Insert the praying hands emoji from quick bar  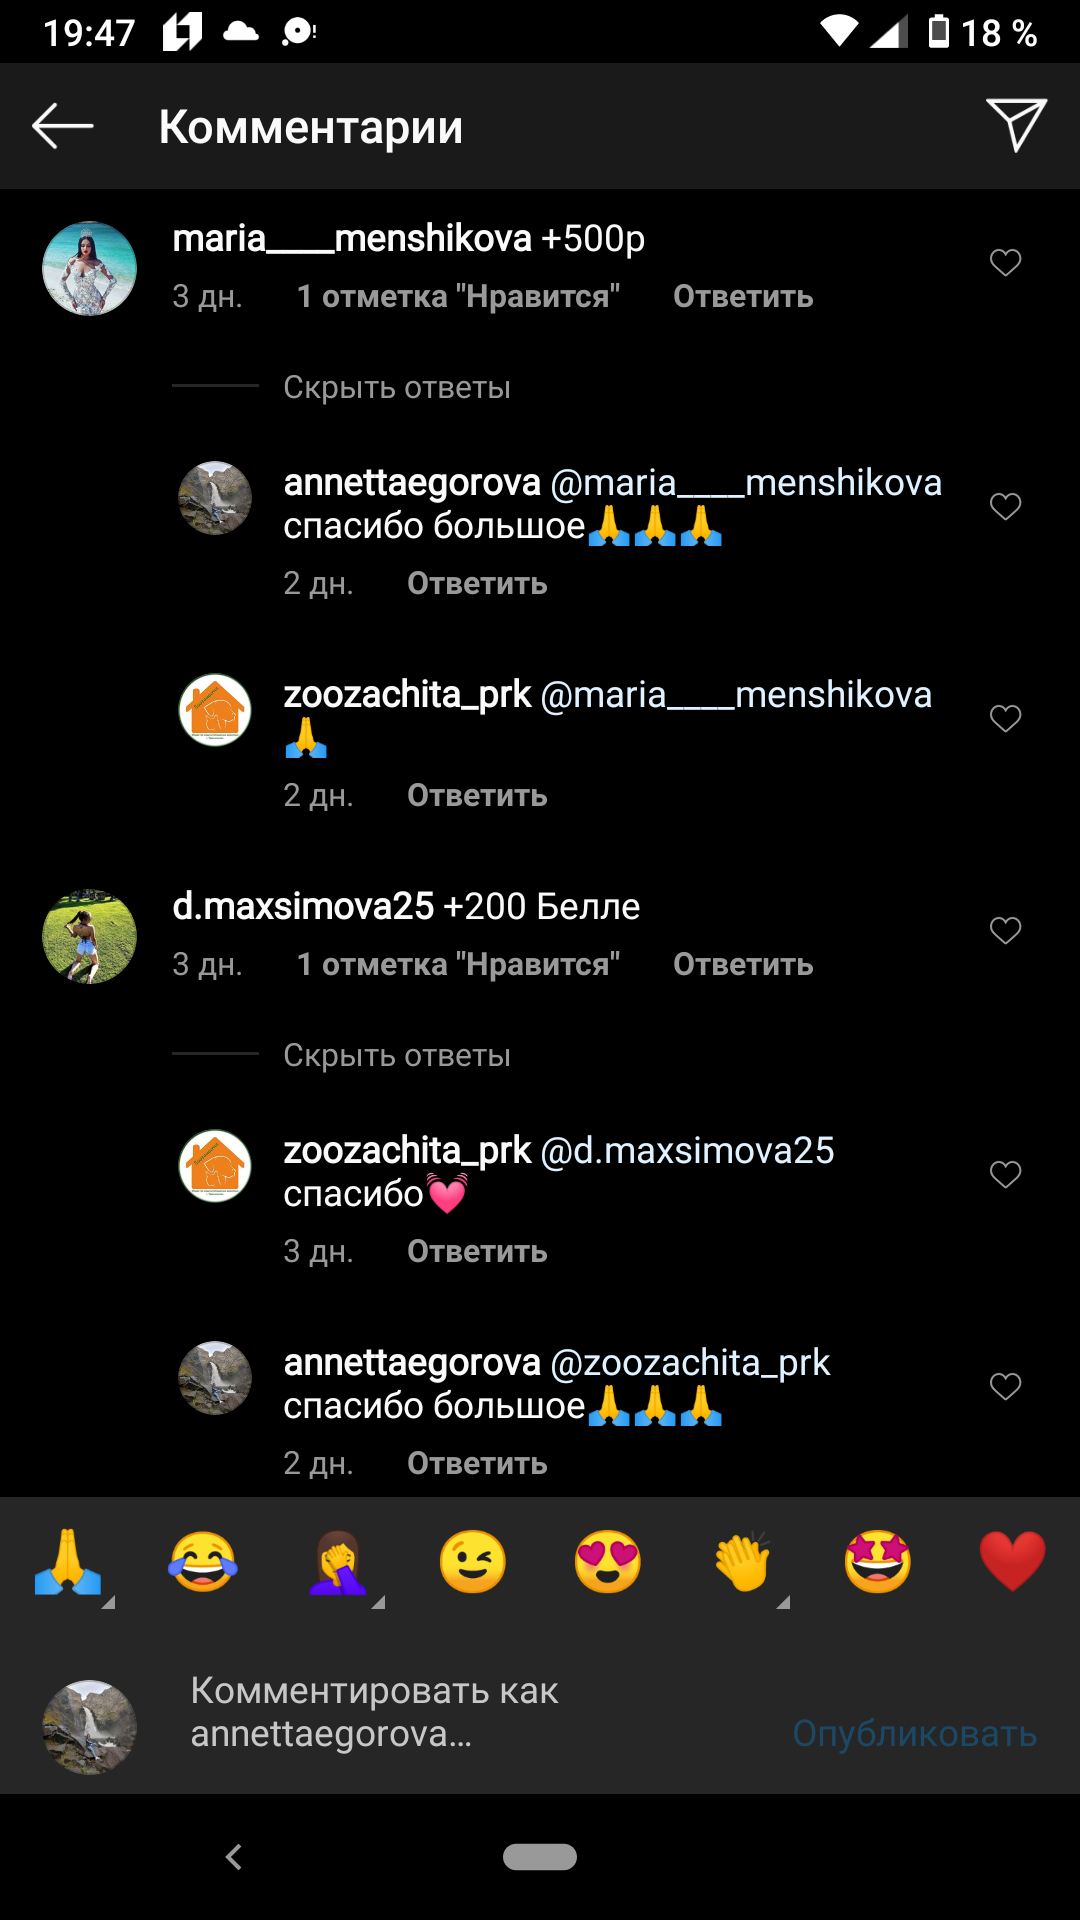[x=68, y=1561]
